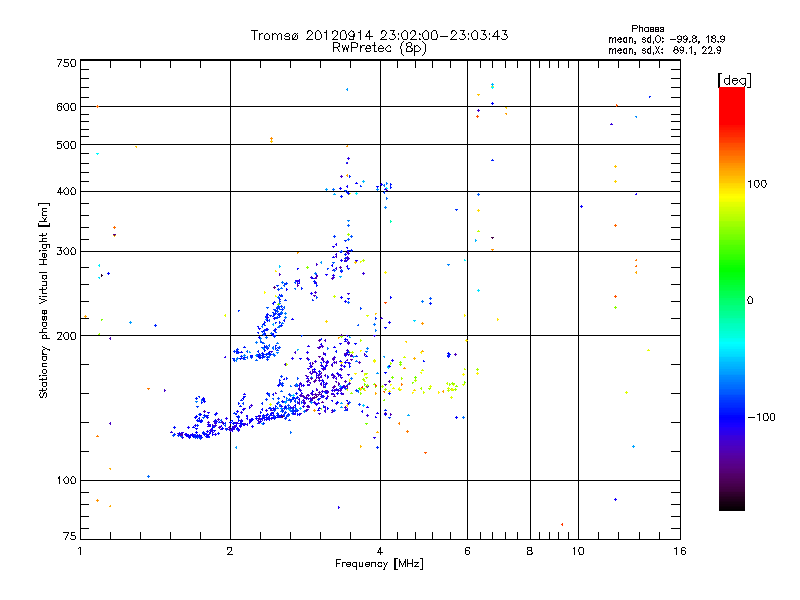Click the colorbar '-100' tick label
This screenshot has height=600, width=800.
[x=761, y=417]
